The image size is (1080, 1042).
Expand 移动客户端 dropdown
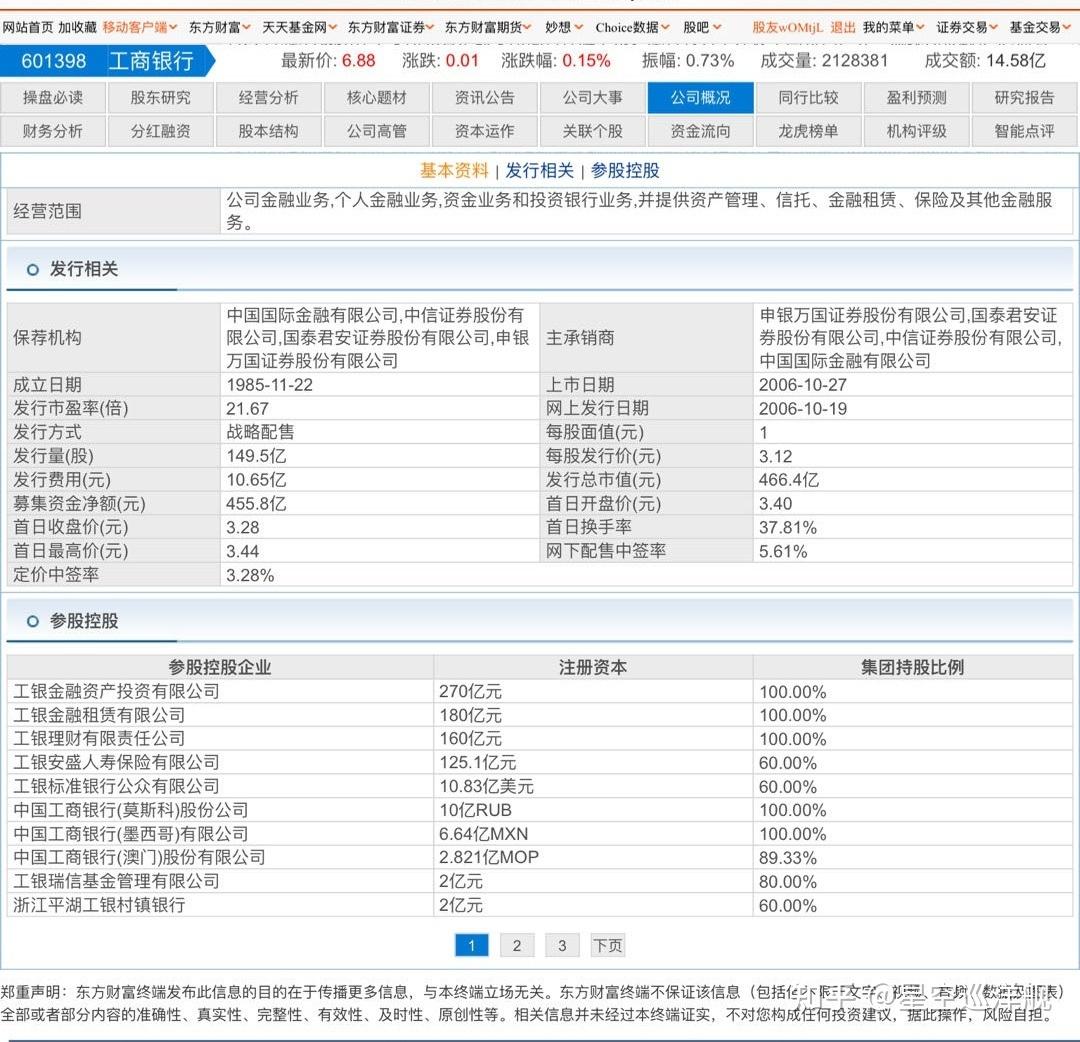140,28
